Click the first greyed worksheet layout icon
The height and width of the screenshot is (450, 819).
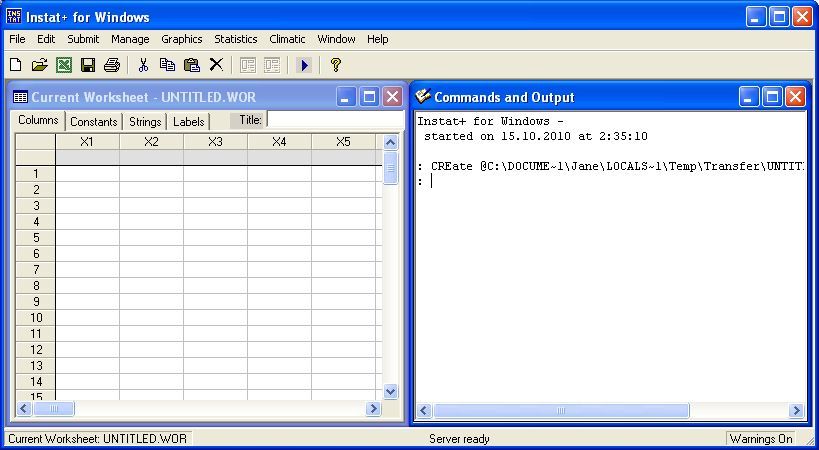(248, 65)
